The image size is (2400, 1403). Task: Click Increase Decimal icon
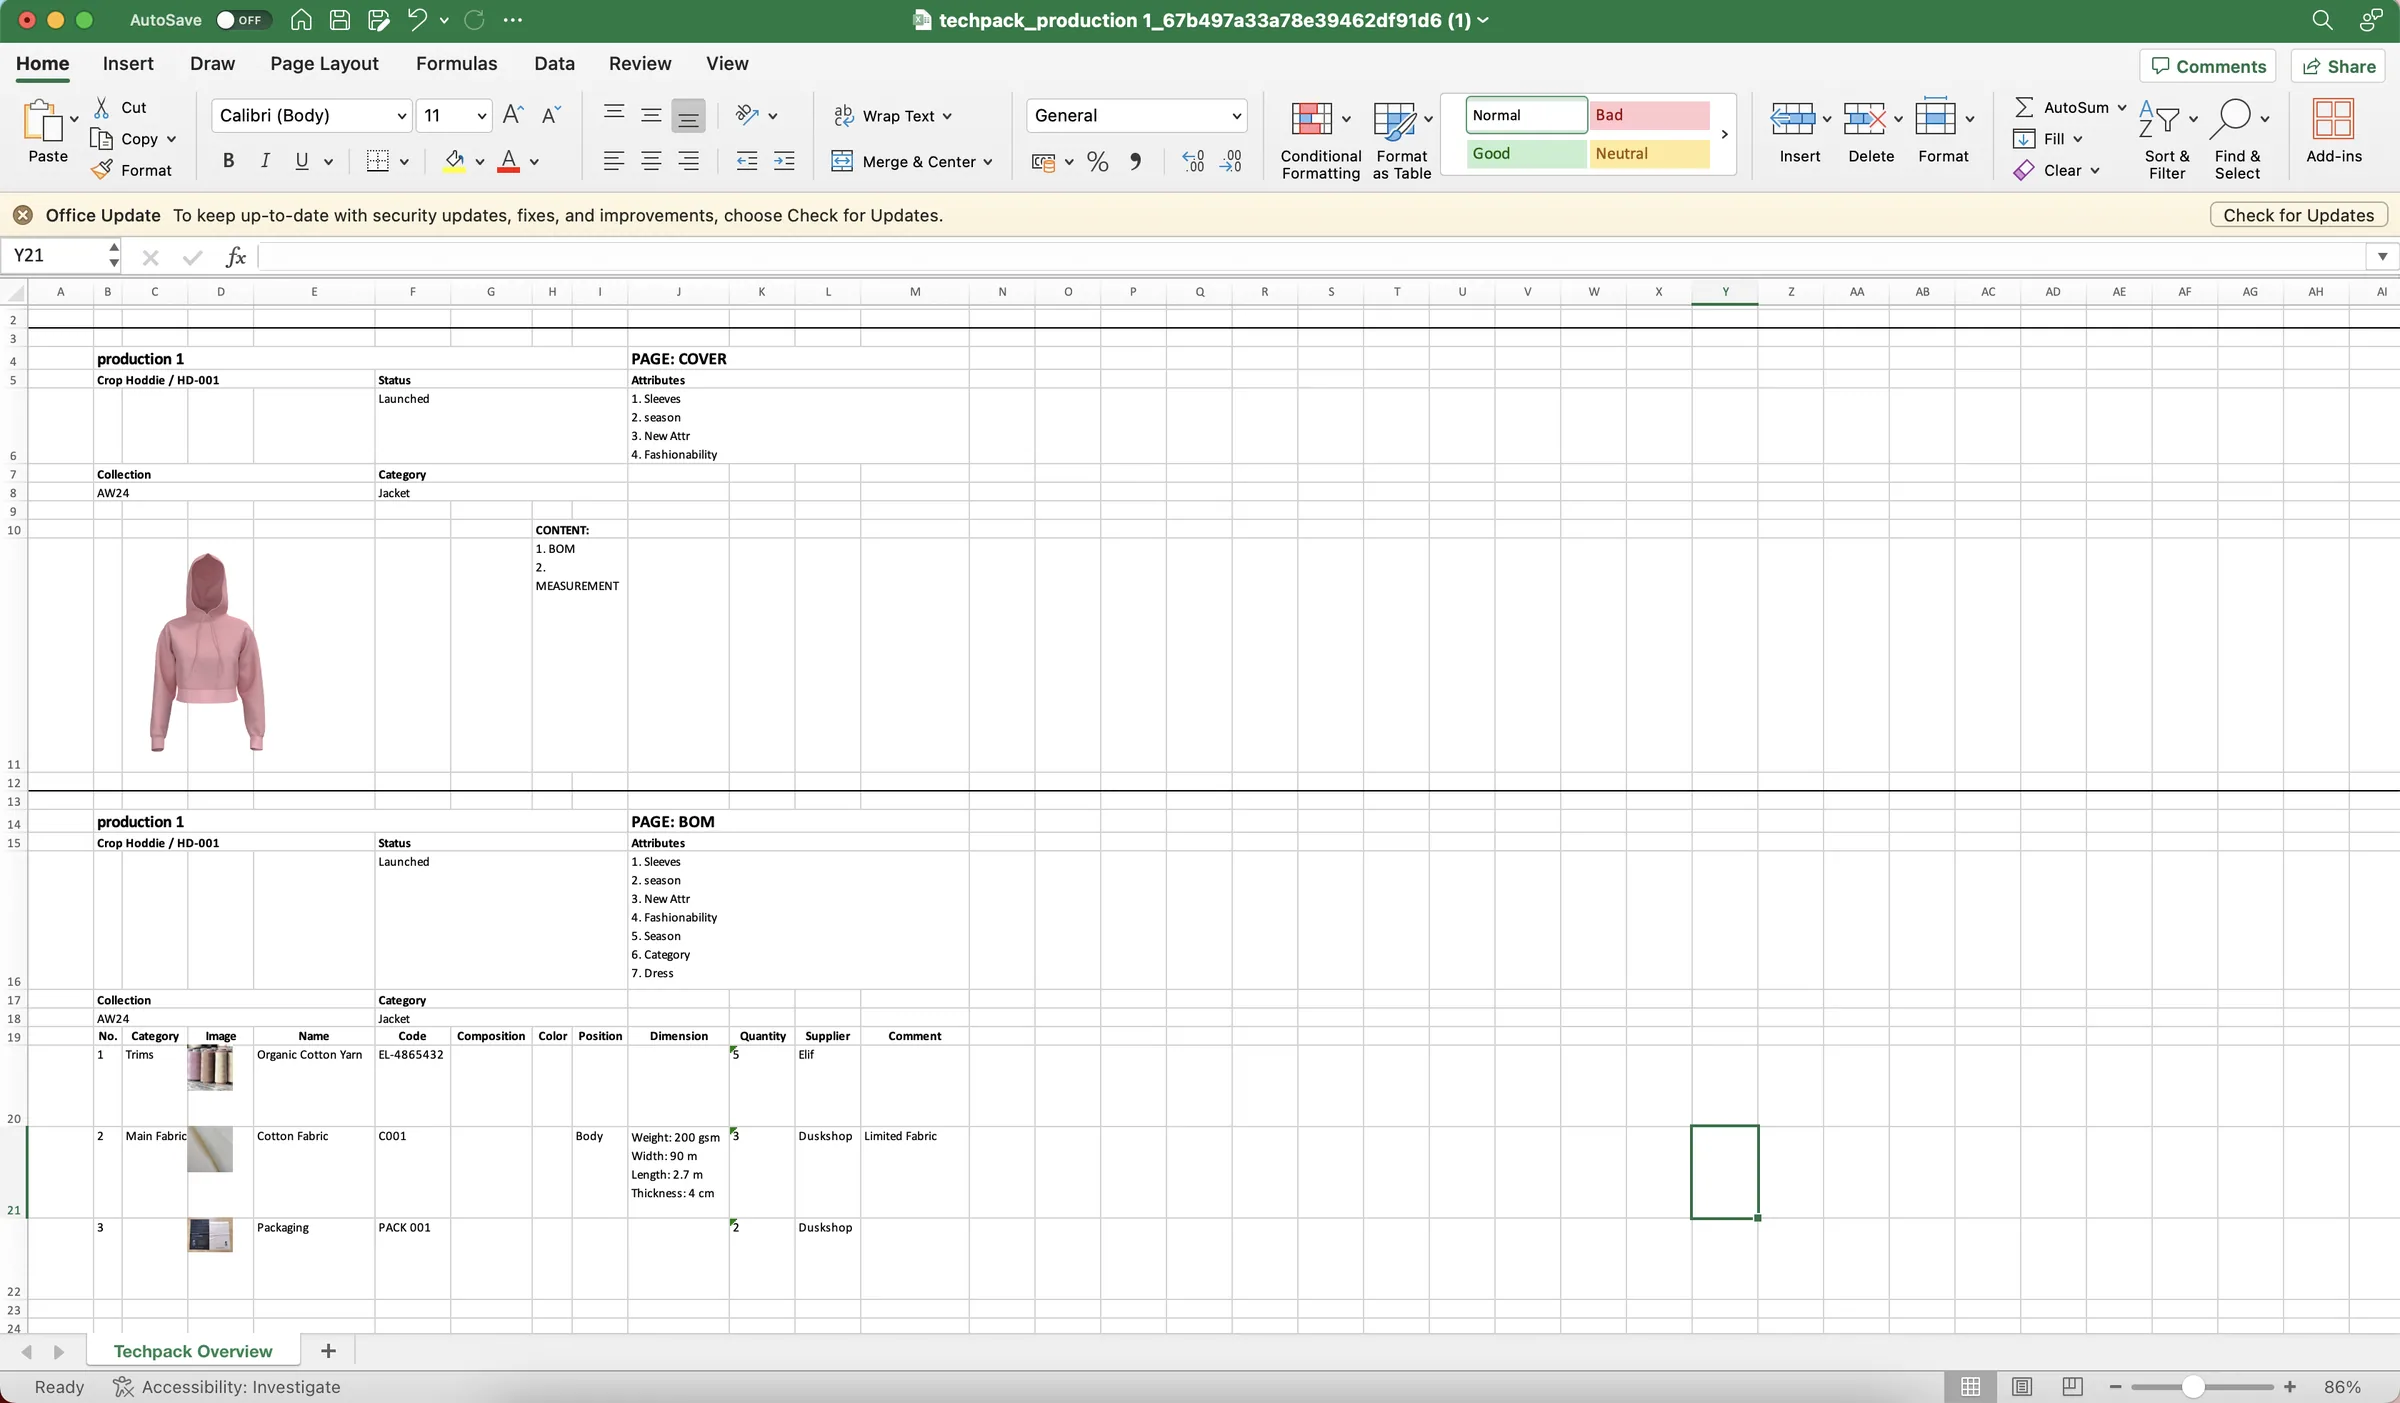pyautogui.click(x=1192, y=161)
